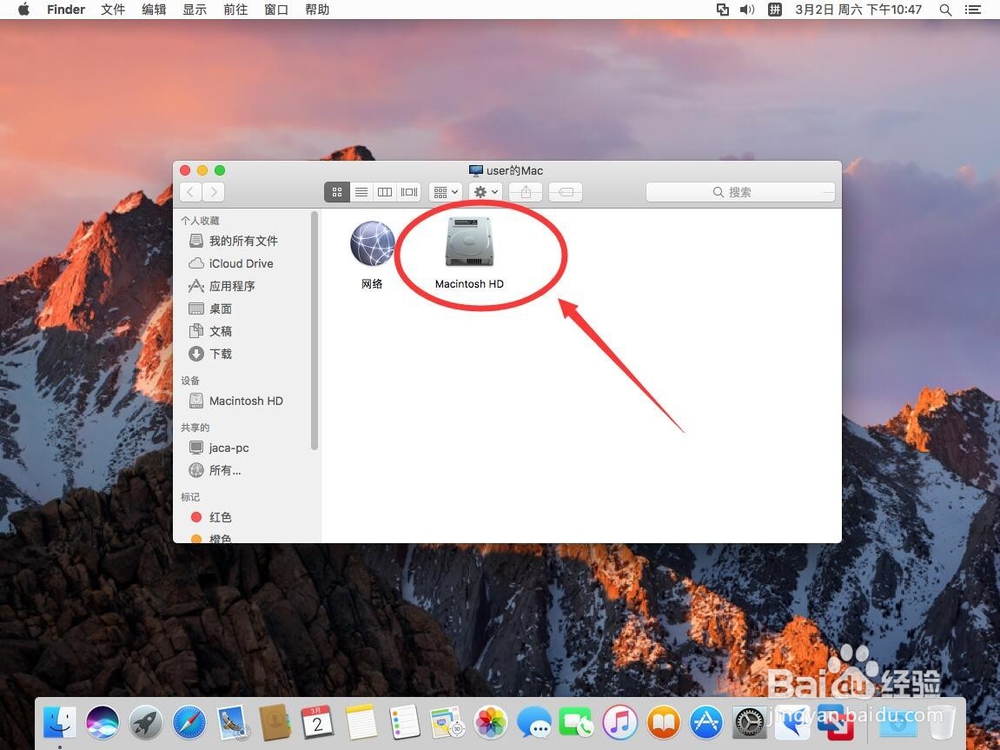This screenshot has width=1000, height=750.
Task: Switch to Cover Flow view
Action: pos(409,192)
